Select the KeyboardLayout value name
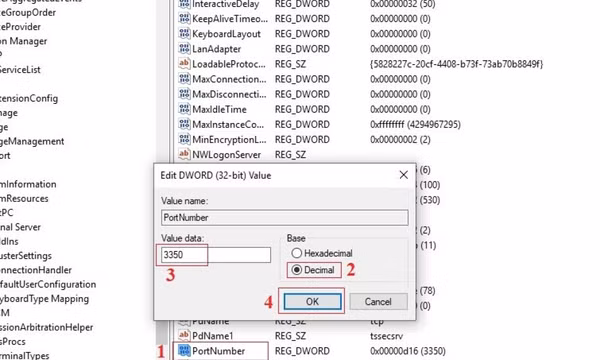This screenshot has width=600, height=360. (x=227, y=34)
